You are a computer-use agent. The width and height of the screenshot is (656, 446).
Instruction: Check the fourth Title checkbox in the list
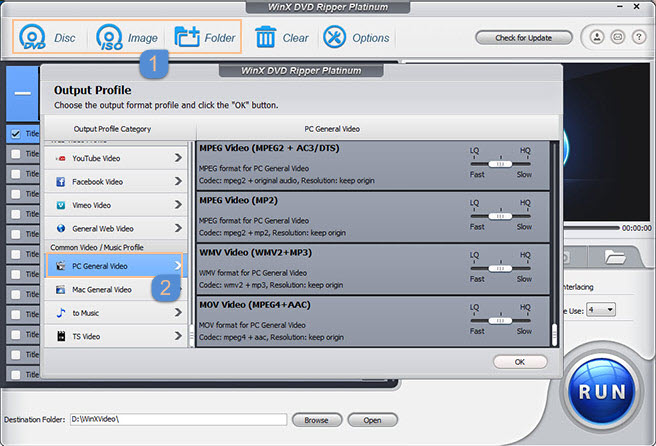point(15,194)
